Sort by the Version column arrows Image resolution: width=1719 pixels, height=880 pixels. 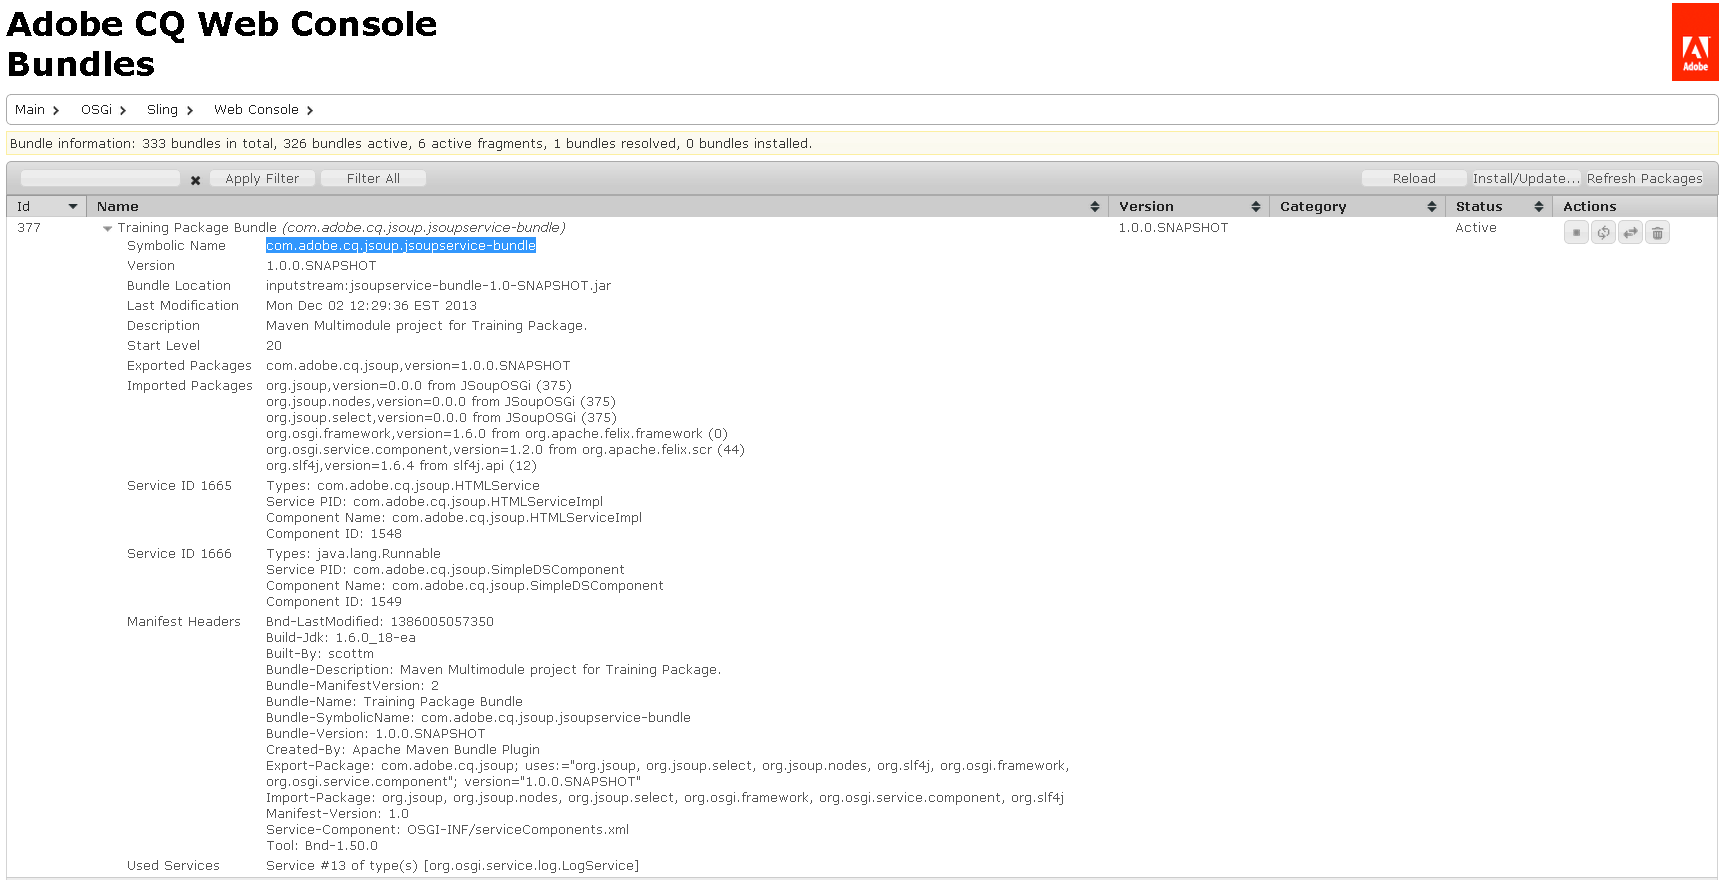[1256, 207]
